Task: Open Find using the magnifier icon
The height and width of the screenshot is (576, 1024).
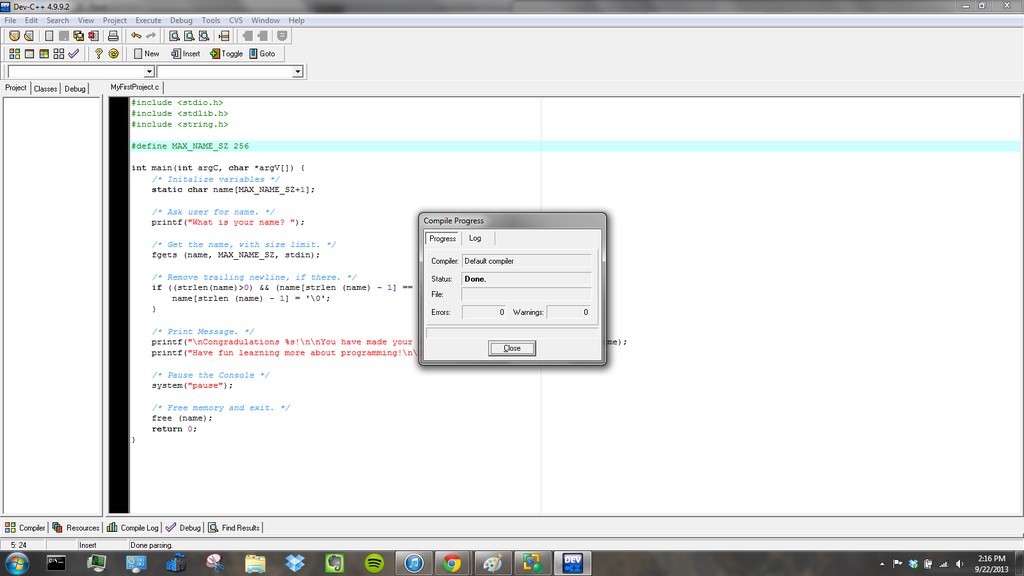Action: 174,35
